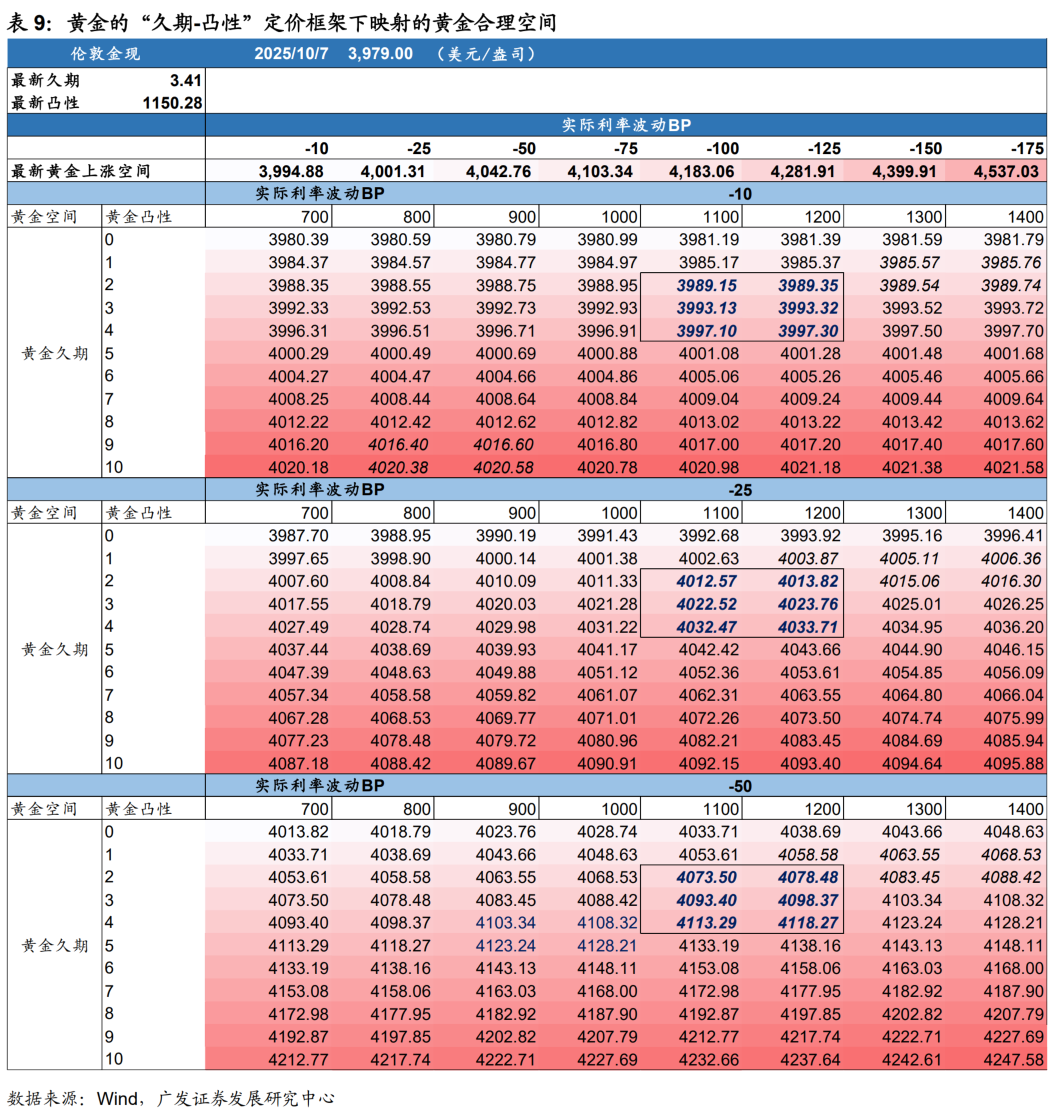Select the cell with value 3987.70
Image resolution: width=1050 pixels, height=1120 pixels.
pyautogui.click(x=299, y=535)
